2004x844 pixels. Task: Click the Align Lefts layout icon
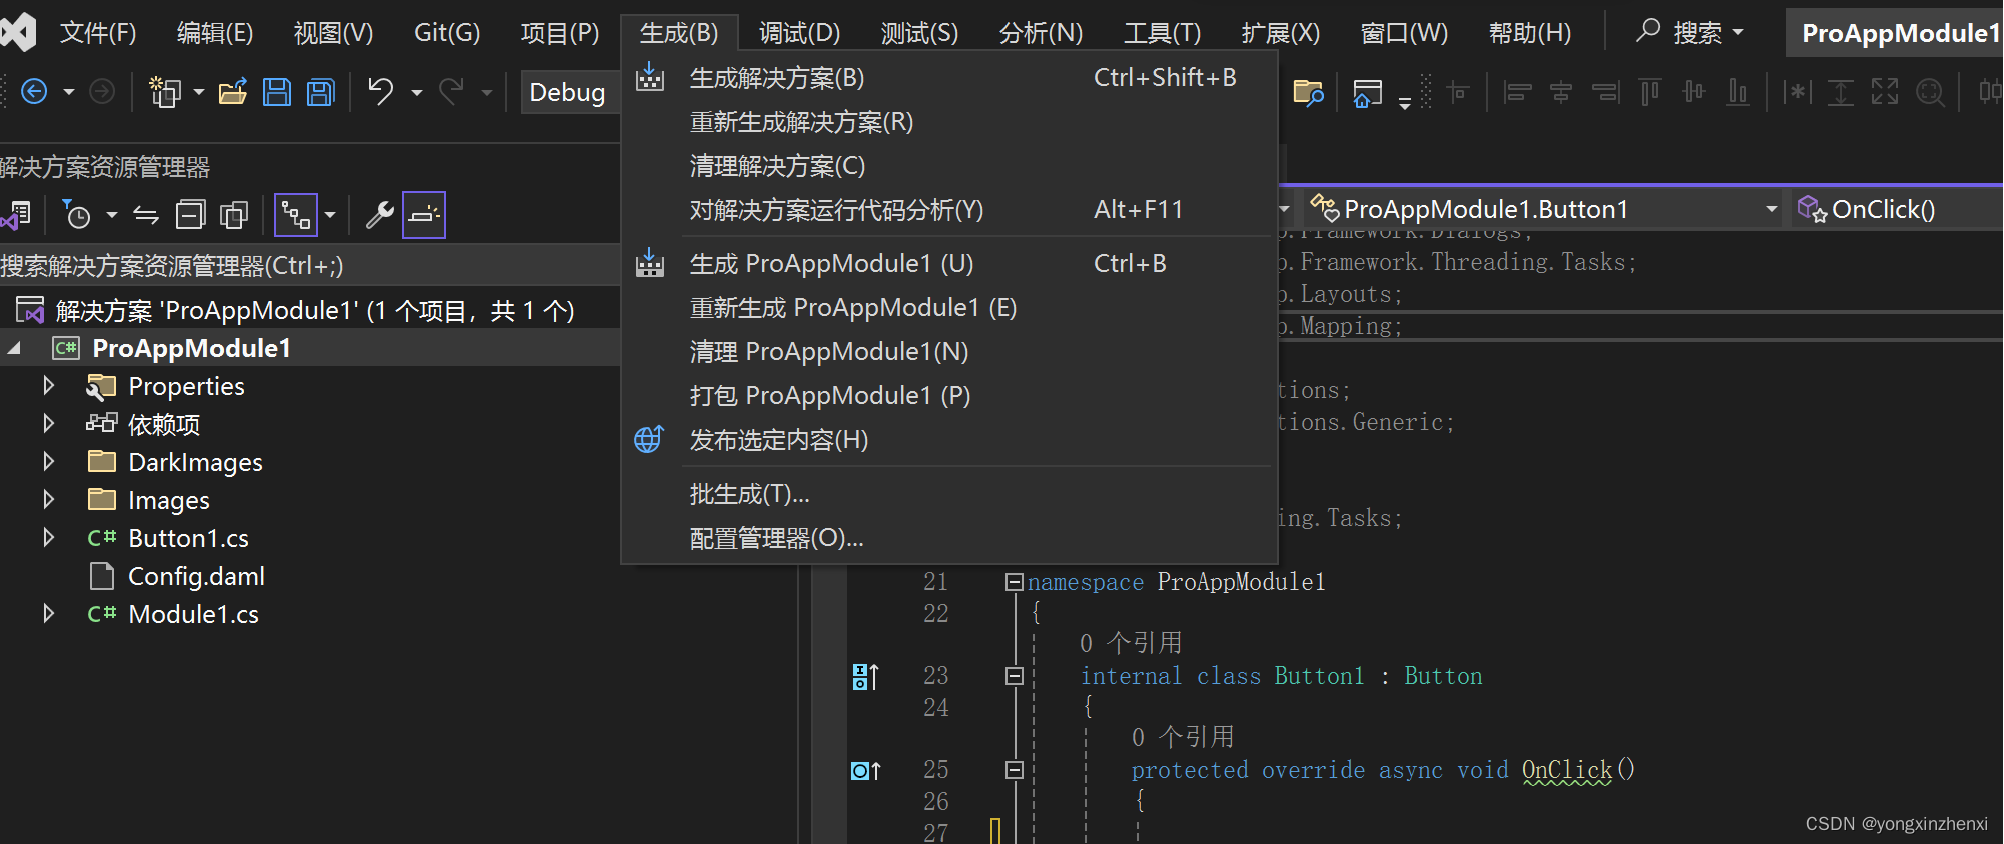1518,92
